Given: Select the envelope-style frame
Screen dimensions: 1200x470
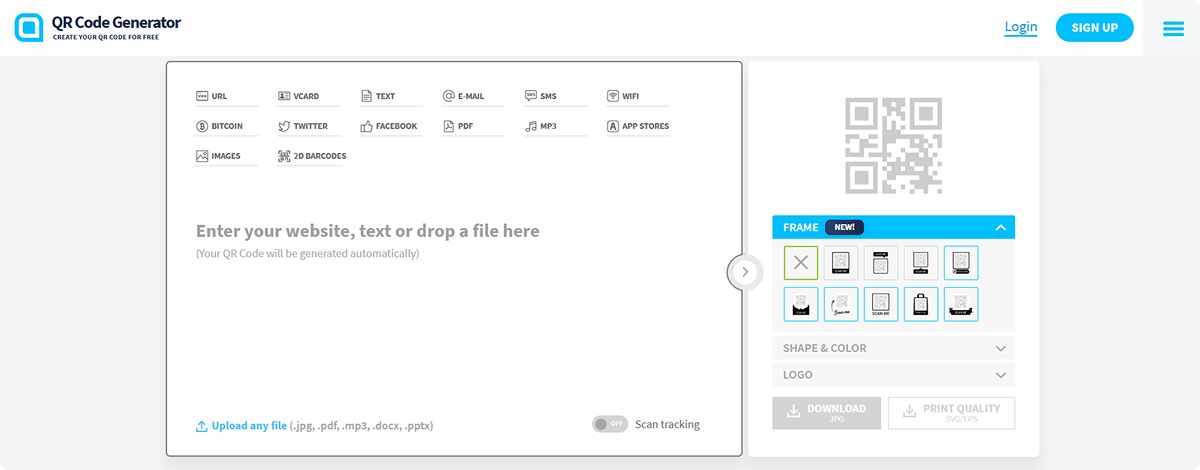Looking at the screenshot, I should tap(801, 304).
